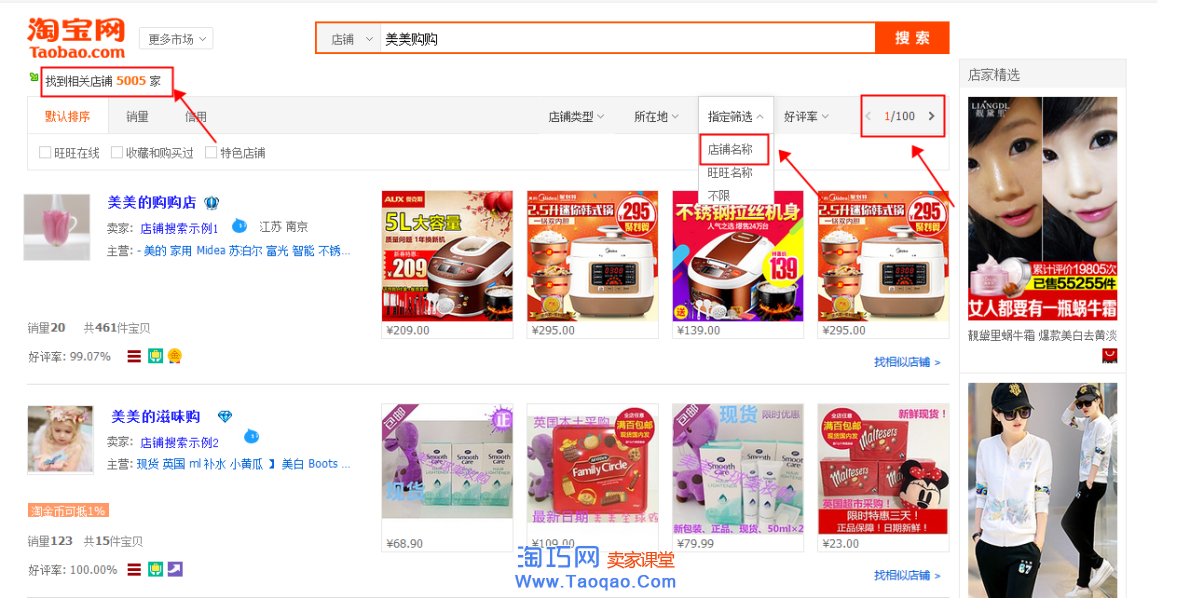
Task: Open the ¥209.00 rice cooker thumbnail
Action: pos(447,257)
